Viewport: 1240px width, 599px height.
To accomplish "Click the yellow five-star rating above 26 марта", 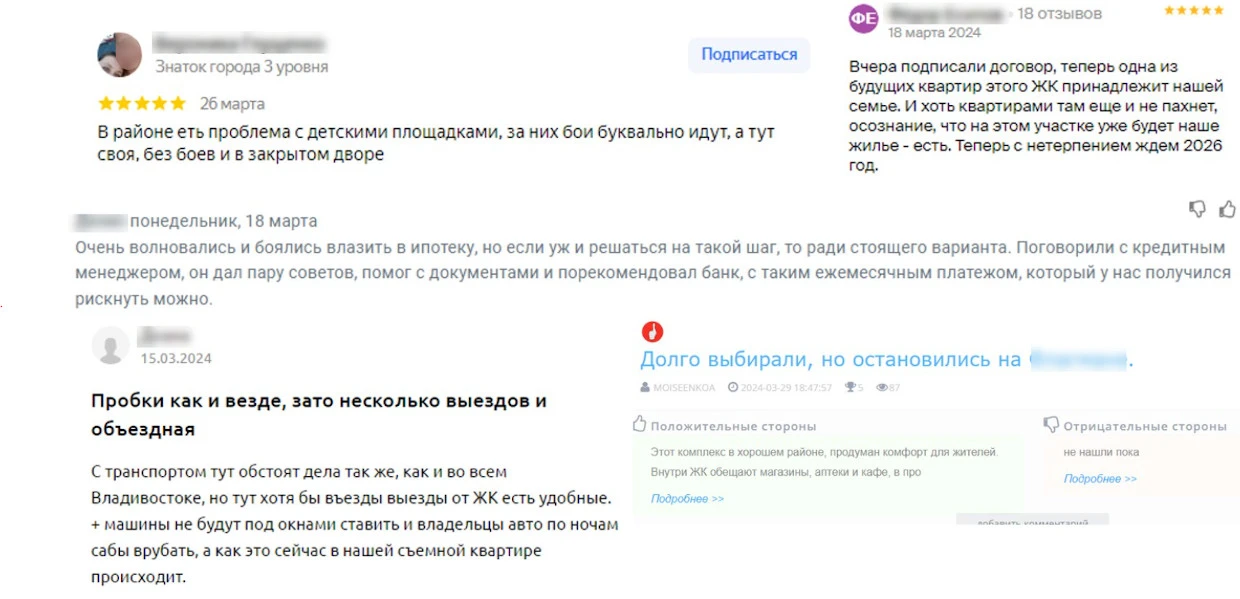I will pyautogui.click(x=142, y=103).
